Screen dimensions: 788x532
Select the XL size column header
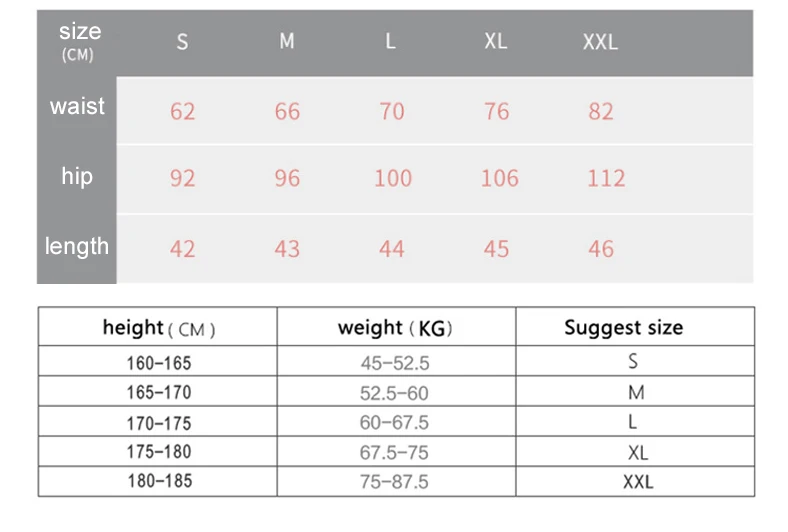tap(496, 41)
